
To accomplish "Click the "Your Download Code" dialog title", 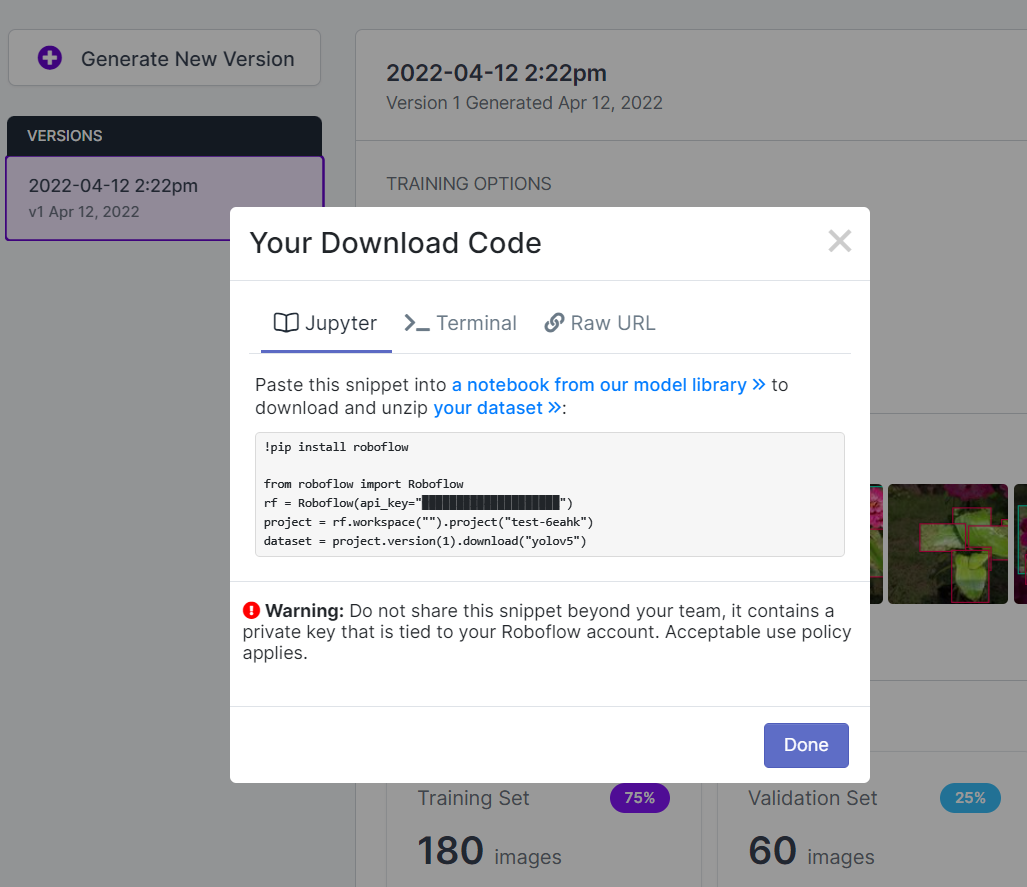I will coord(396,243).
